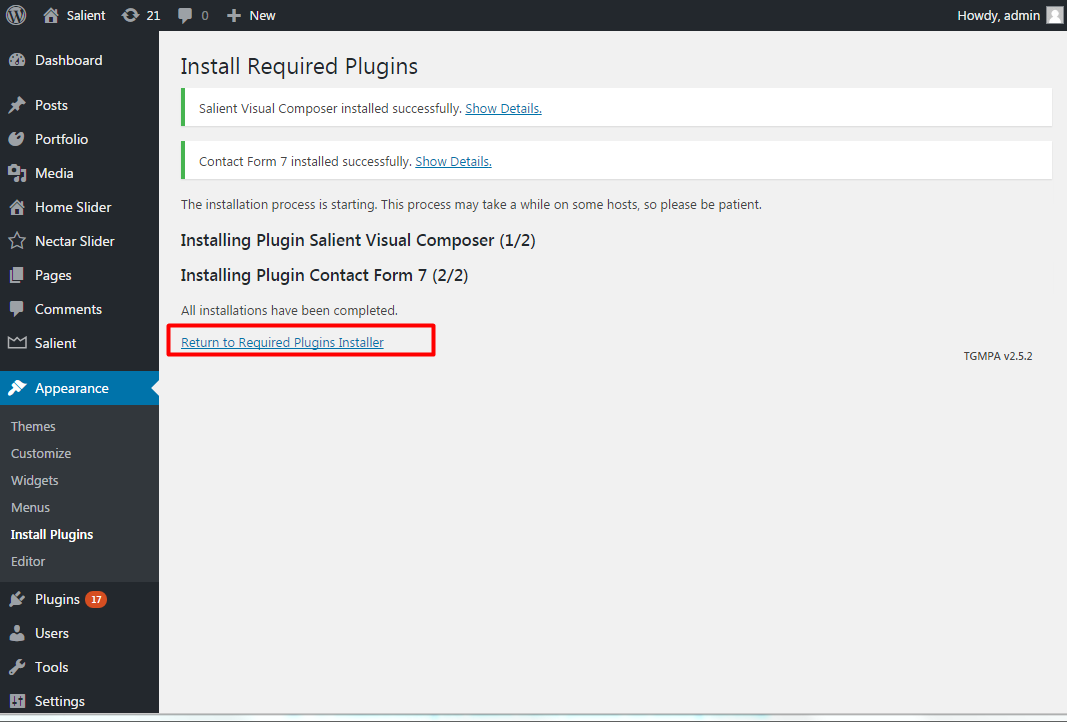Open the Themes submenu item
The image size is (1067, 722).
click(33, 426)
